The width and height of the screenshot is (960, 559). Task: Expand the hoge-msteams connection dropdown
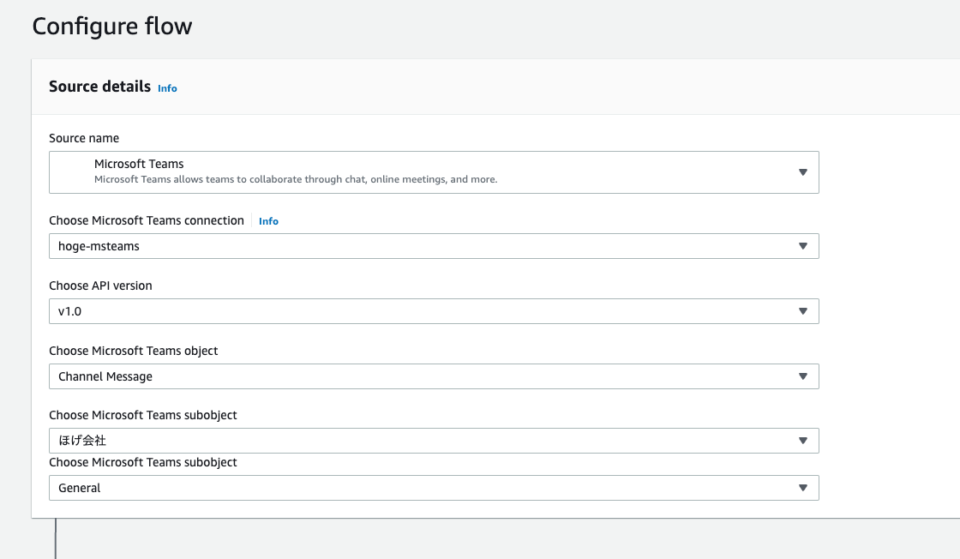(x=433, y=246)
